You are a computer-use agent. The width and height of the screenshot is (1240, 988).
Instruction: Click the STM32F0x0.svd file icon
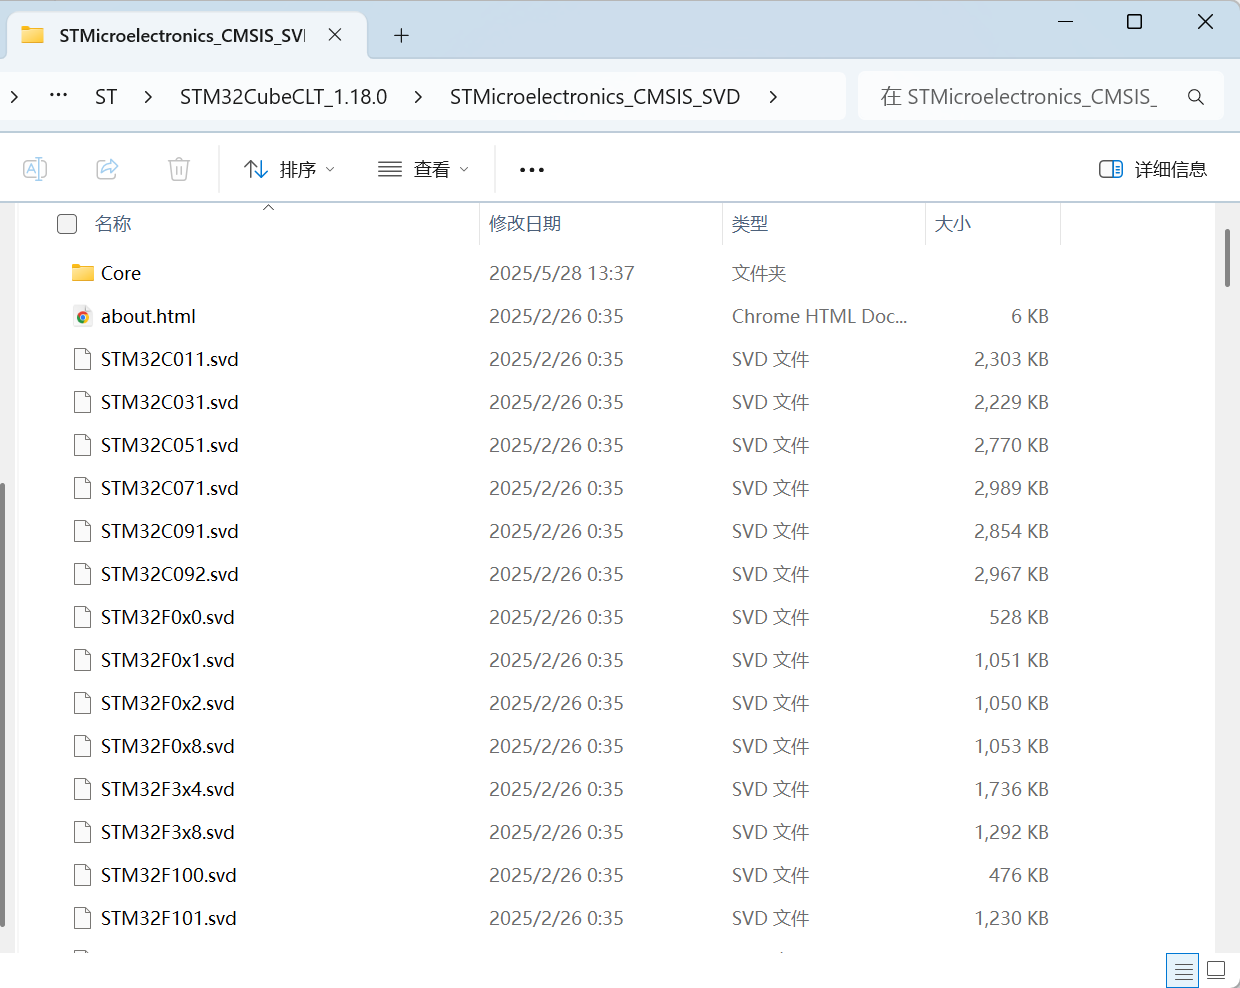click(83, 617)
